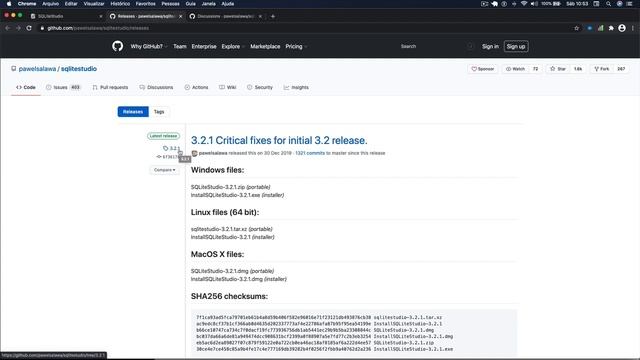Screen dimensions: 640x360
Task: Click the Sign up button
Action: [516, 47]
